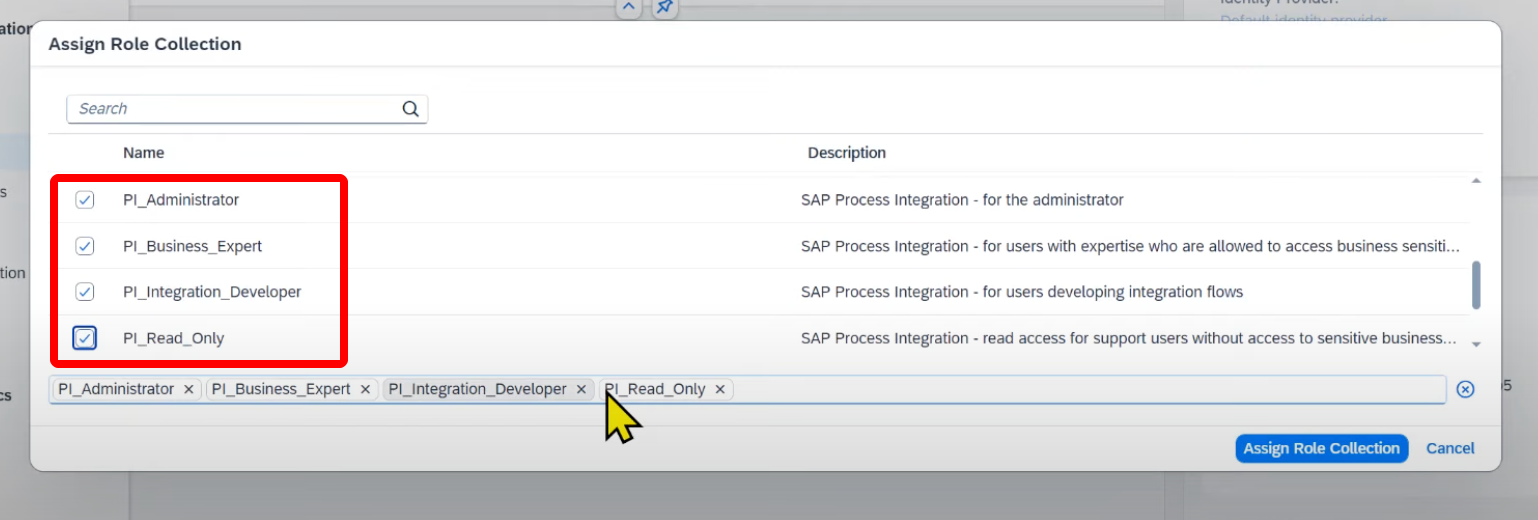Screen dimensions: 1538x520
Task: Select the PI_Integration_Developer role name
Action: point(212,292)
